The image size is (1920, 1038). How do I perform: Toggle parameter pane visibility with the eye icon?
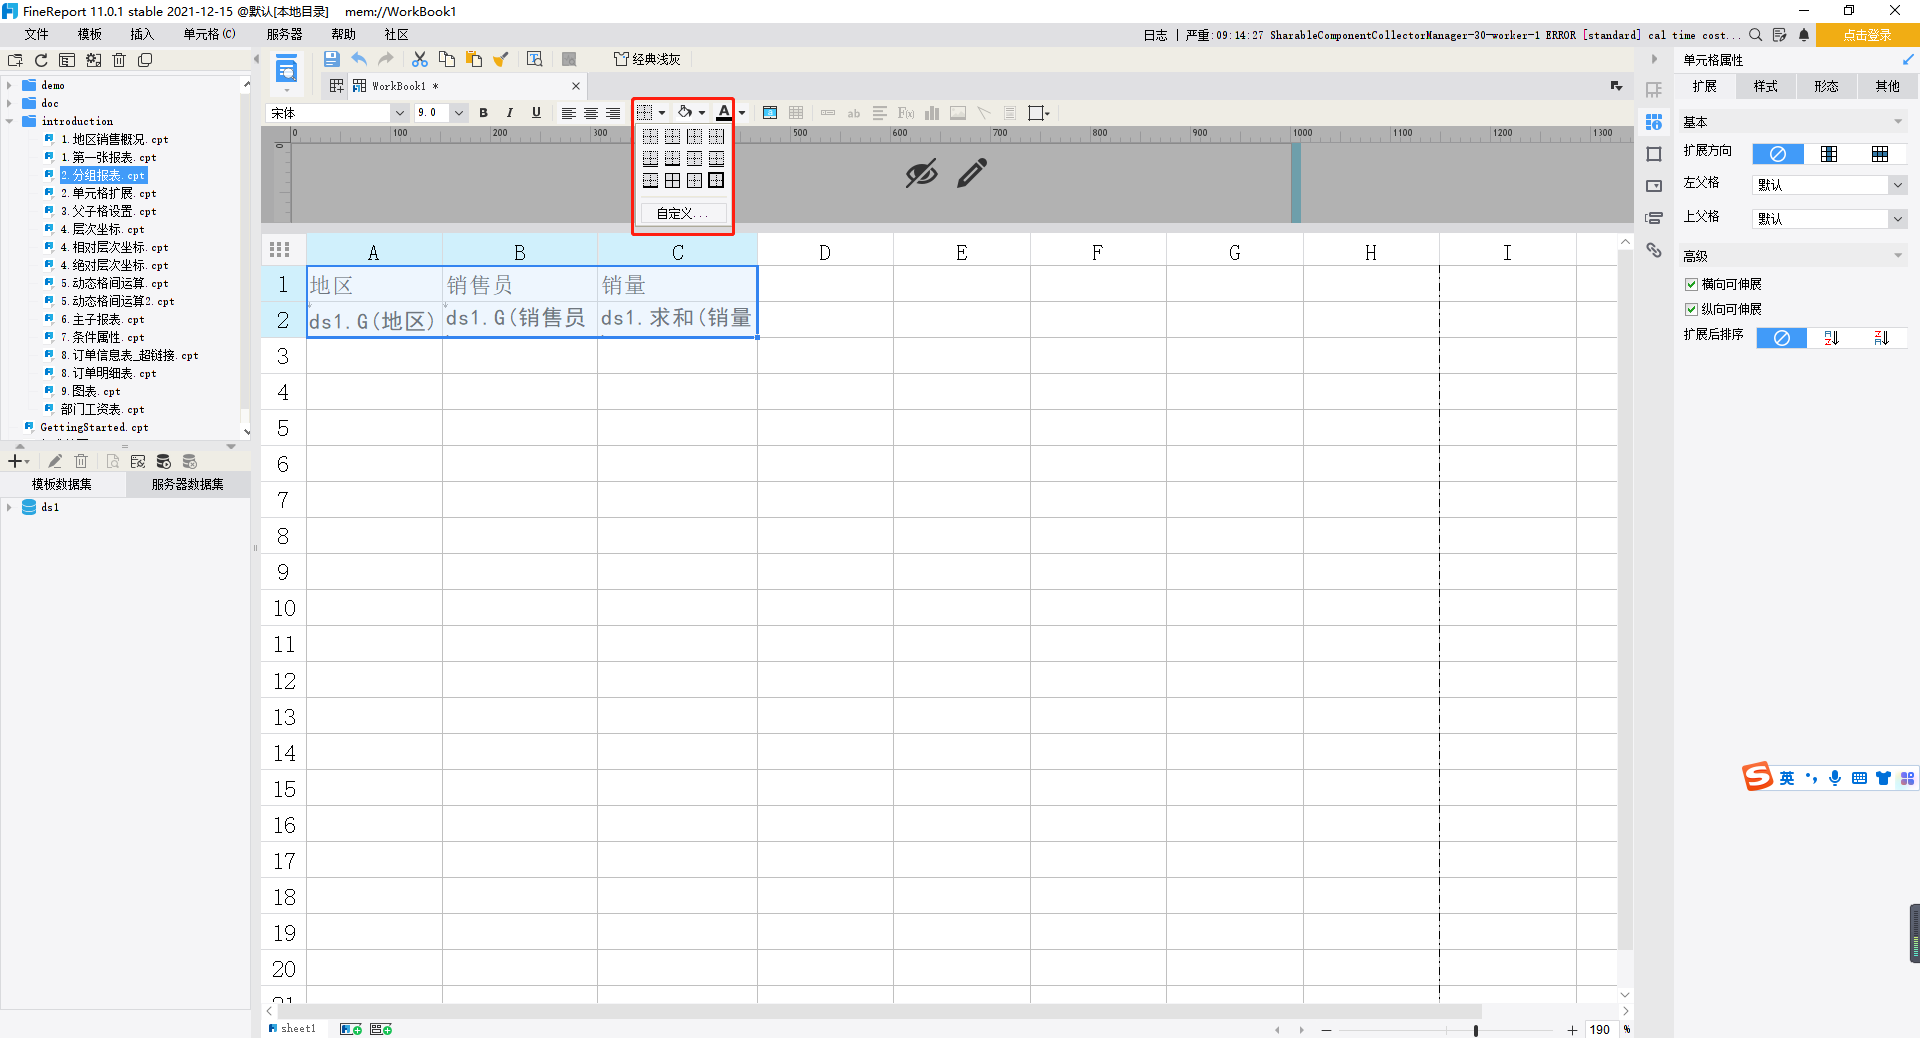(x=920, y=173)
